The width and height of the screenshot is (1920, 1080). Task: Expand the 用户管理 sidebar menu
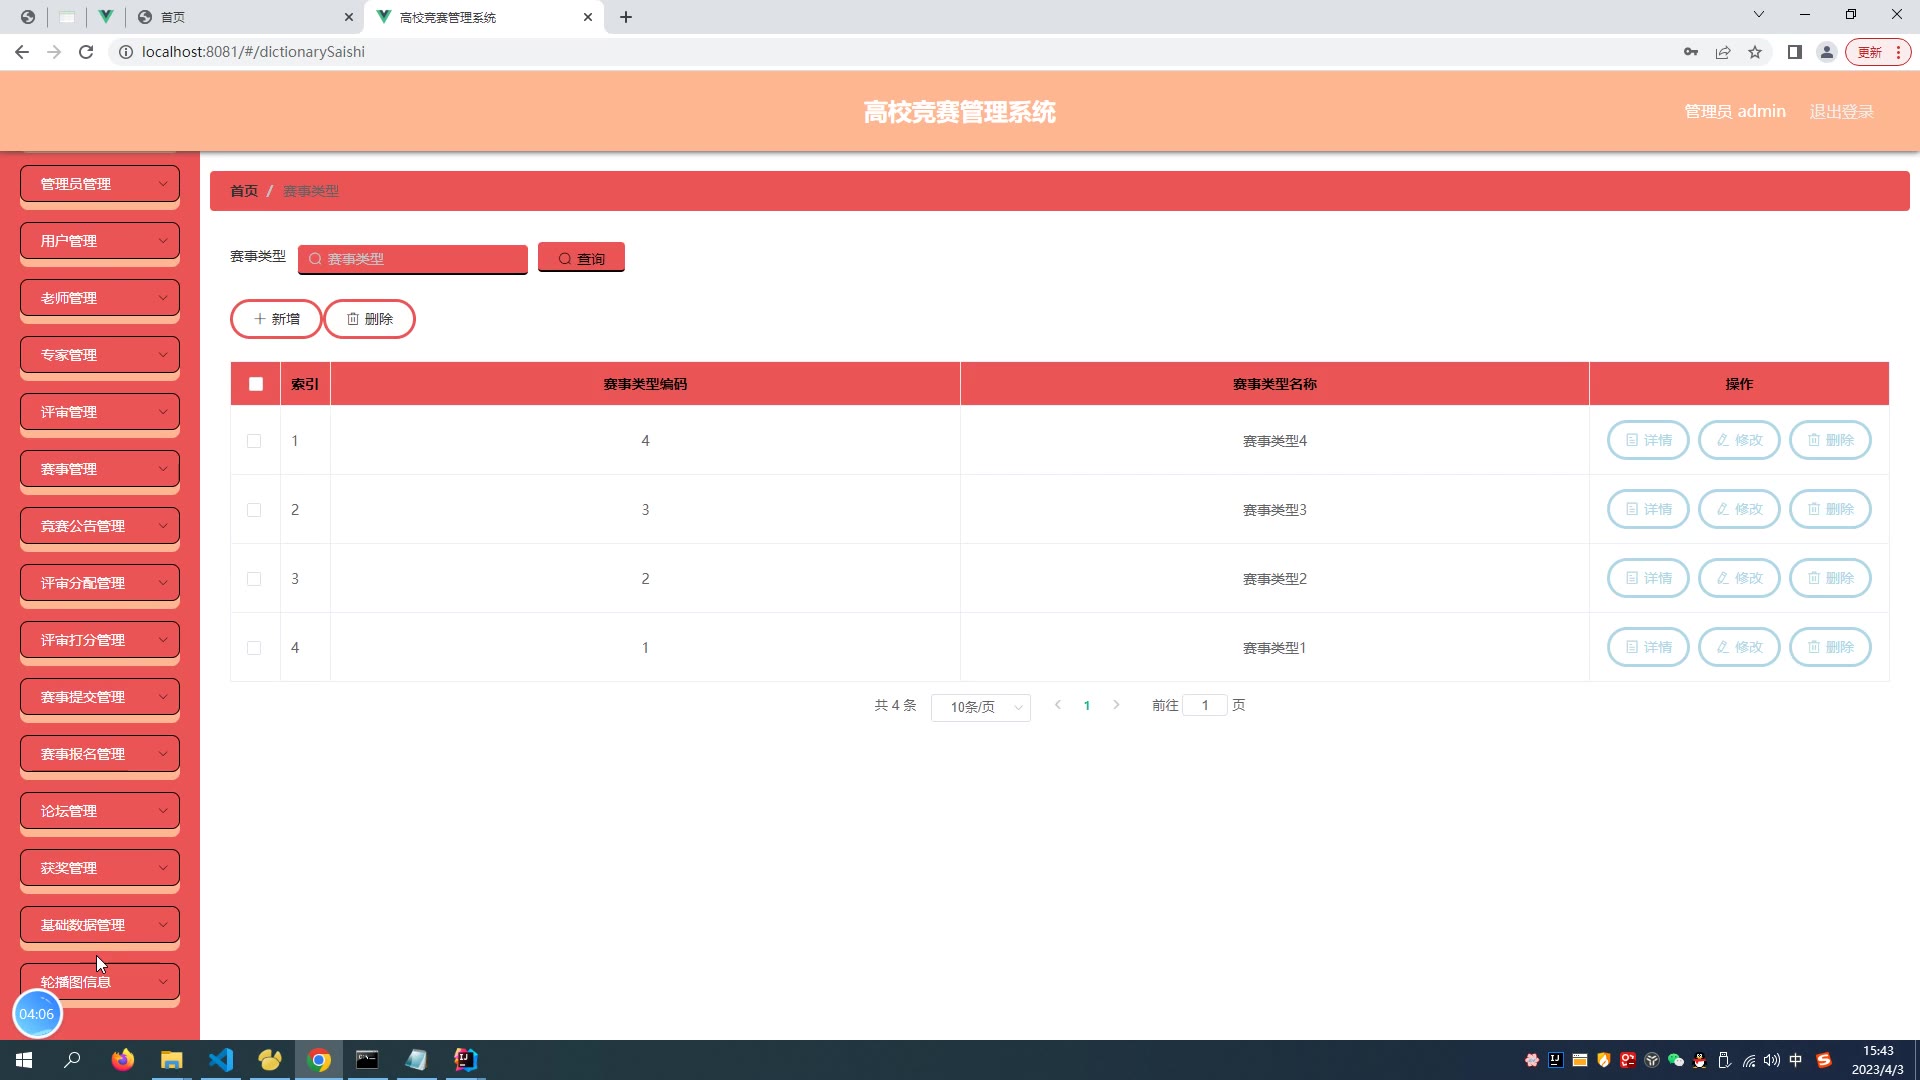(100, 241)
